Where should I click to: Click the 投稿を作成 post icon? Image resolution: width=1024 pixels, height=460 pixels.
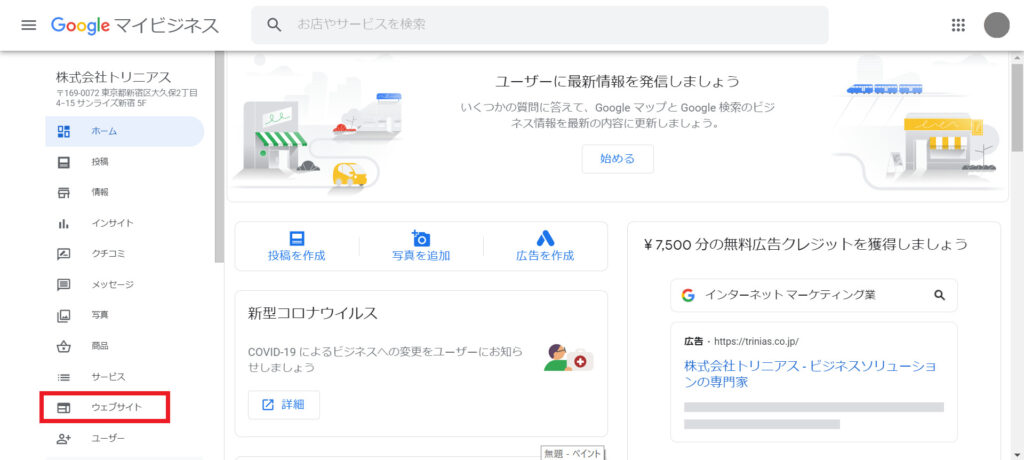297,238
